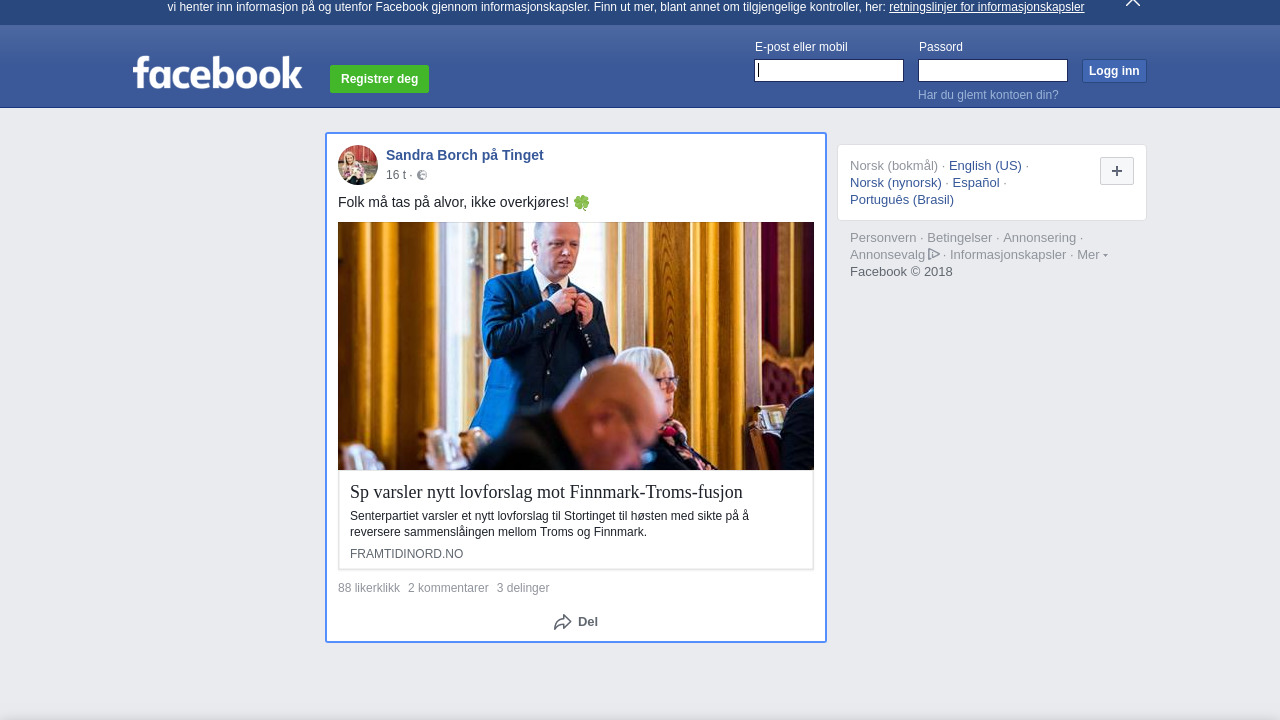The image size is (1280, 720).
Task: Click the Del share arrow button
Action: point(576,622)
